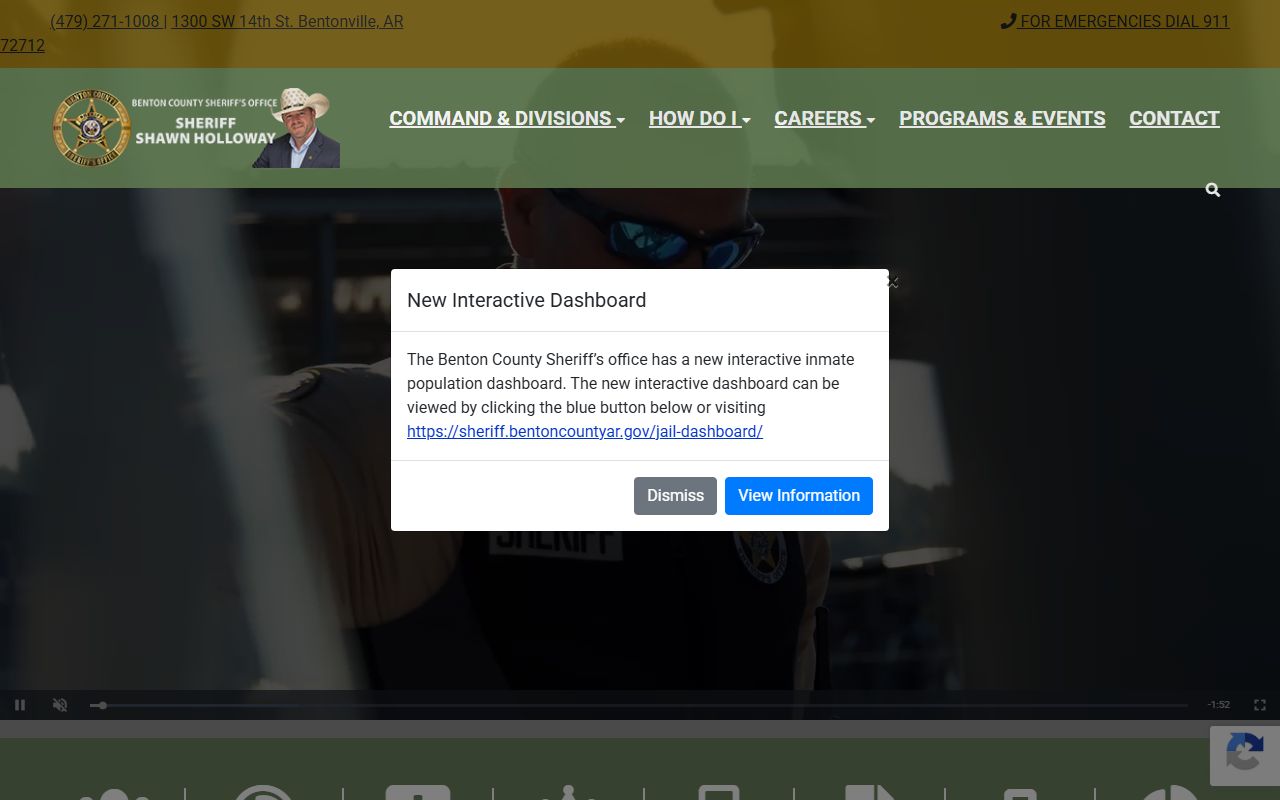Click the search magnifier icon
The width and height of the screenshot is (1280, 800).
click(1212, 190)
